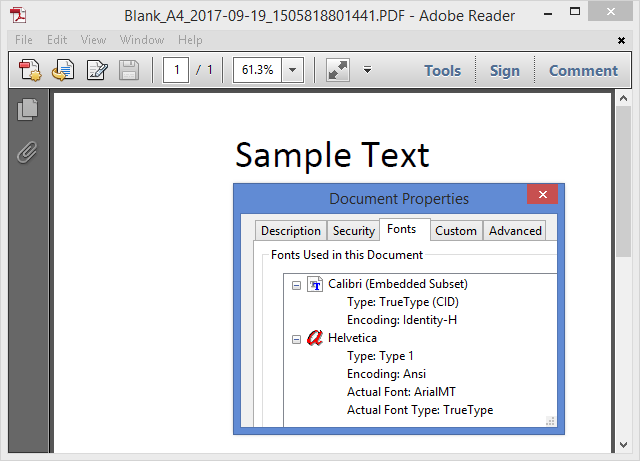Click the Adobe Reader icon in the title bar
Viewport: 640px width, 461px height.
(x=18, y=15)
